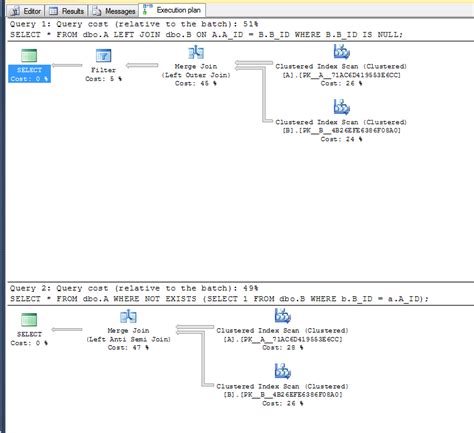Click the Merge Join Left Outer Join icon
This screenshot has width=474, height=433.
196,53
